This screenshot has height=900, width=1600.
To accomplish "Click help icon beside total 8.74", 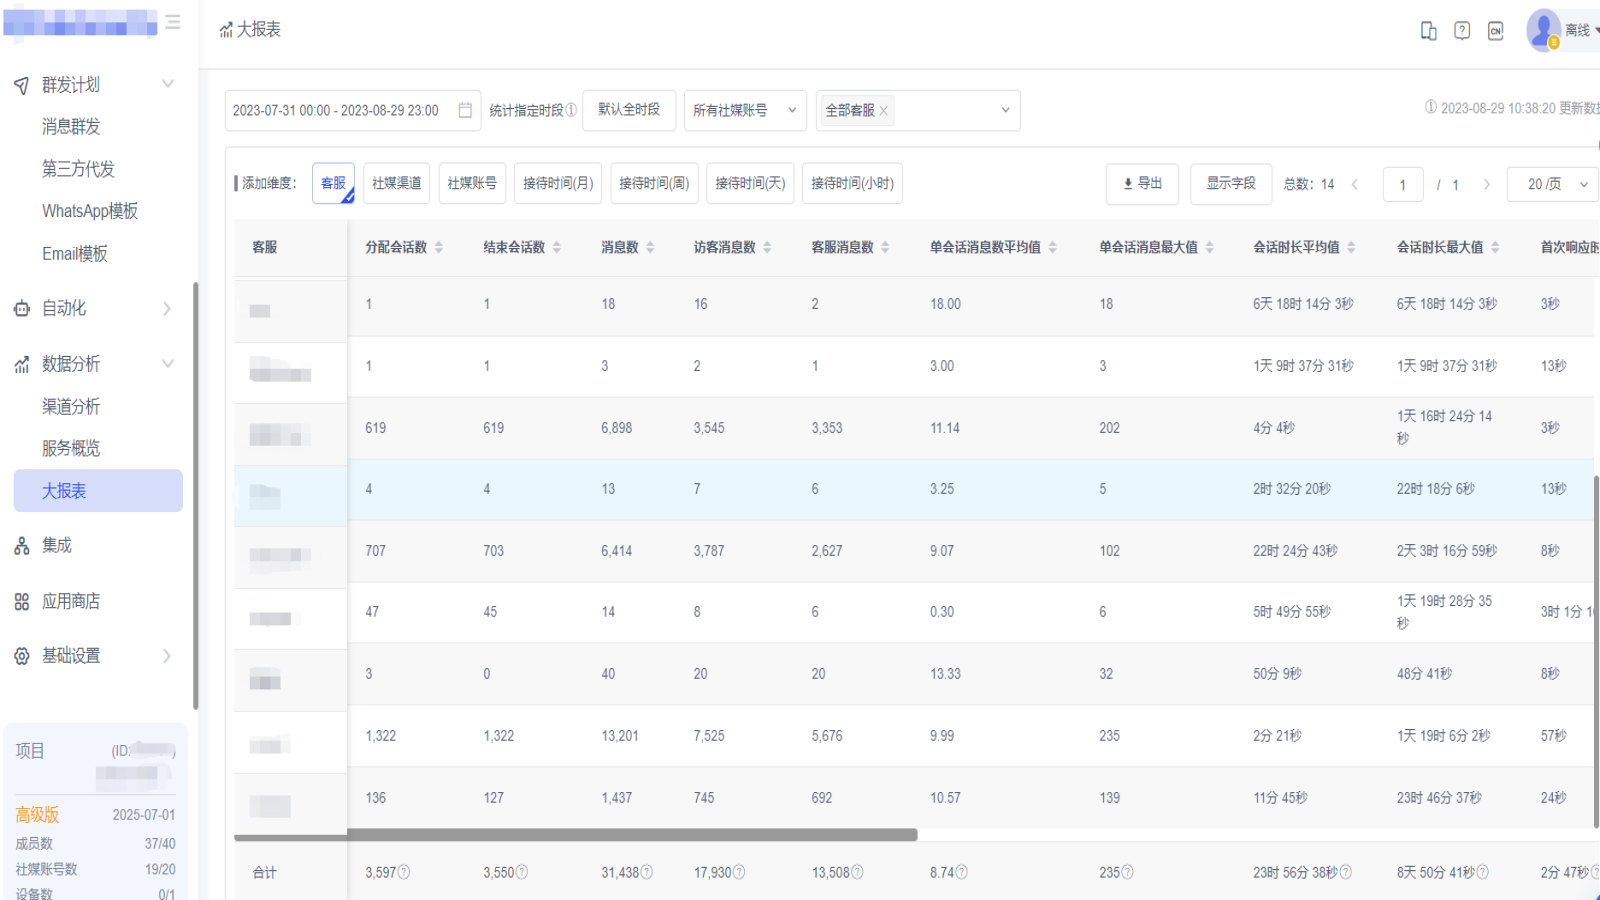I will pos(961,872).
